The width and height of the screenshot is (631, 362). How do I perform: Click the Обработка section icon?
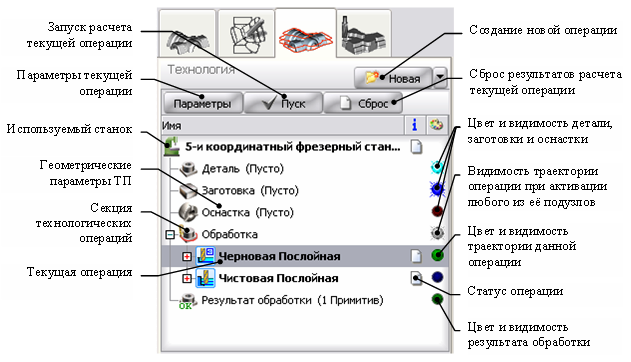pos(188,234)
